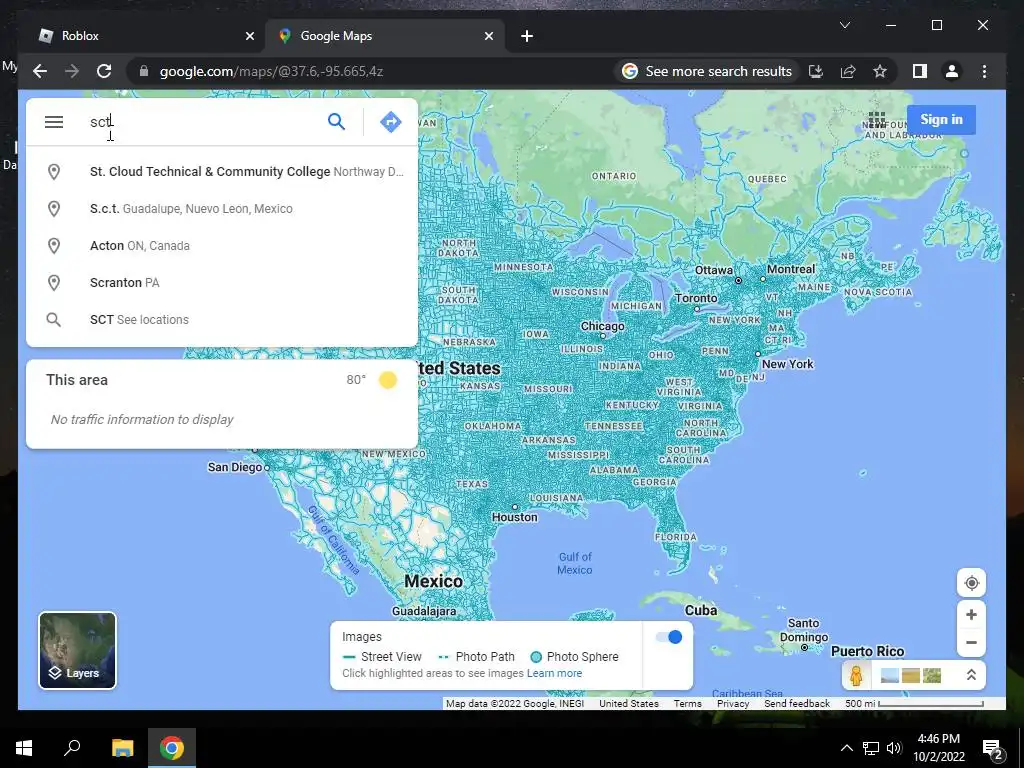The width and height of the screenshot is (1024, 768).
Task: Click the Layers satellite thumbnail
Action: [78, 650]
